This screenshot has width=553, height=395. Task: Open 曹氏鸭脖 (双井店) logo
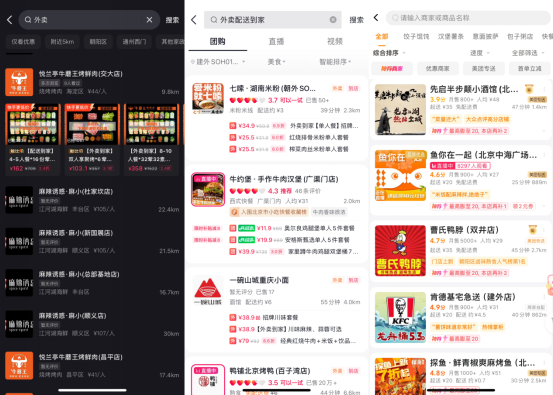pos(400,250)
